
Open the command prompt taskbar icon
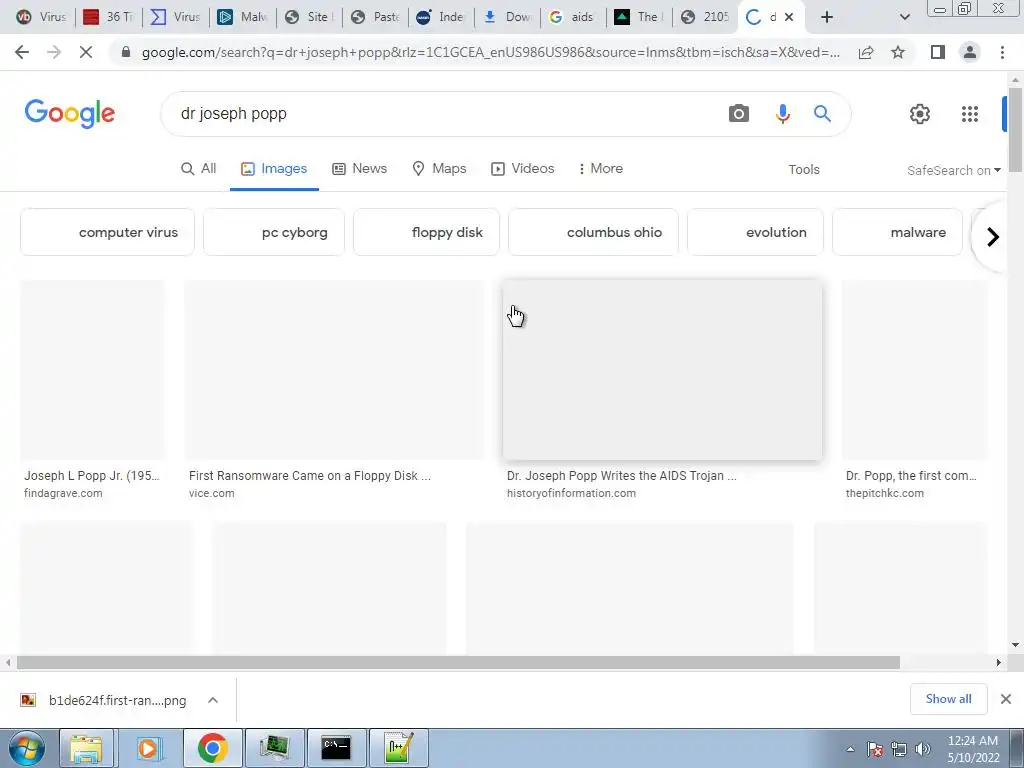coord(336,748)
